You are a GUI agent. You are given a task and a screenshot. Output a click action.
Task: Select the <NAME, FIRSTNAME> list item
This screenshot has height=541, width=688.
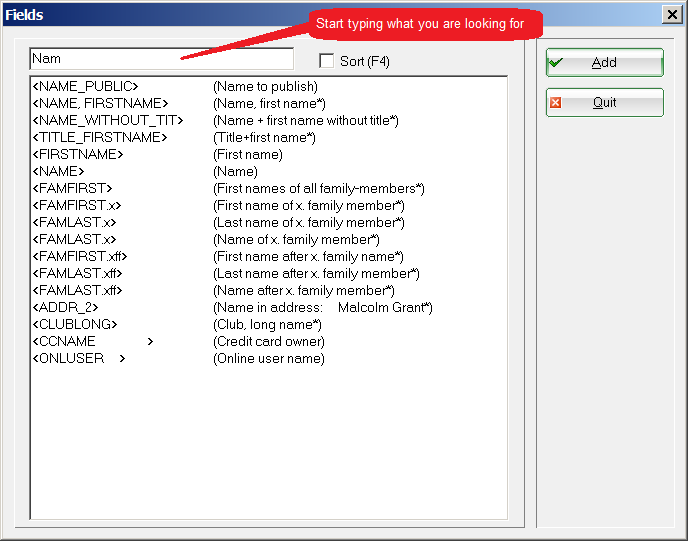pyautogui.click(x=100, y=104)
